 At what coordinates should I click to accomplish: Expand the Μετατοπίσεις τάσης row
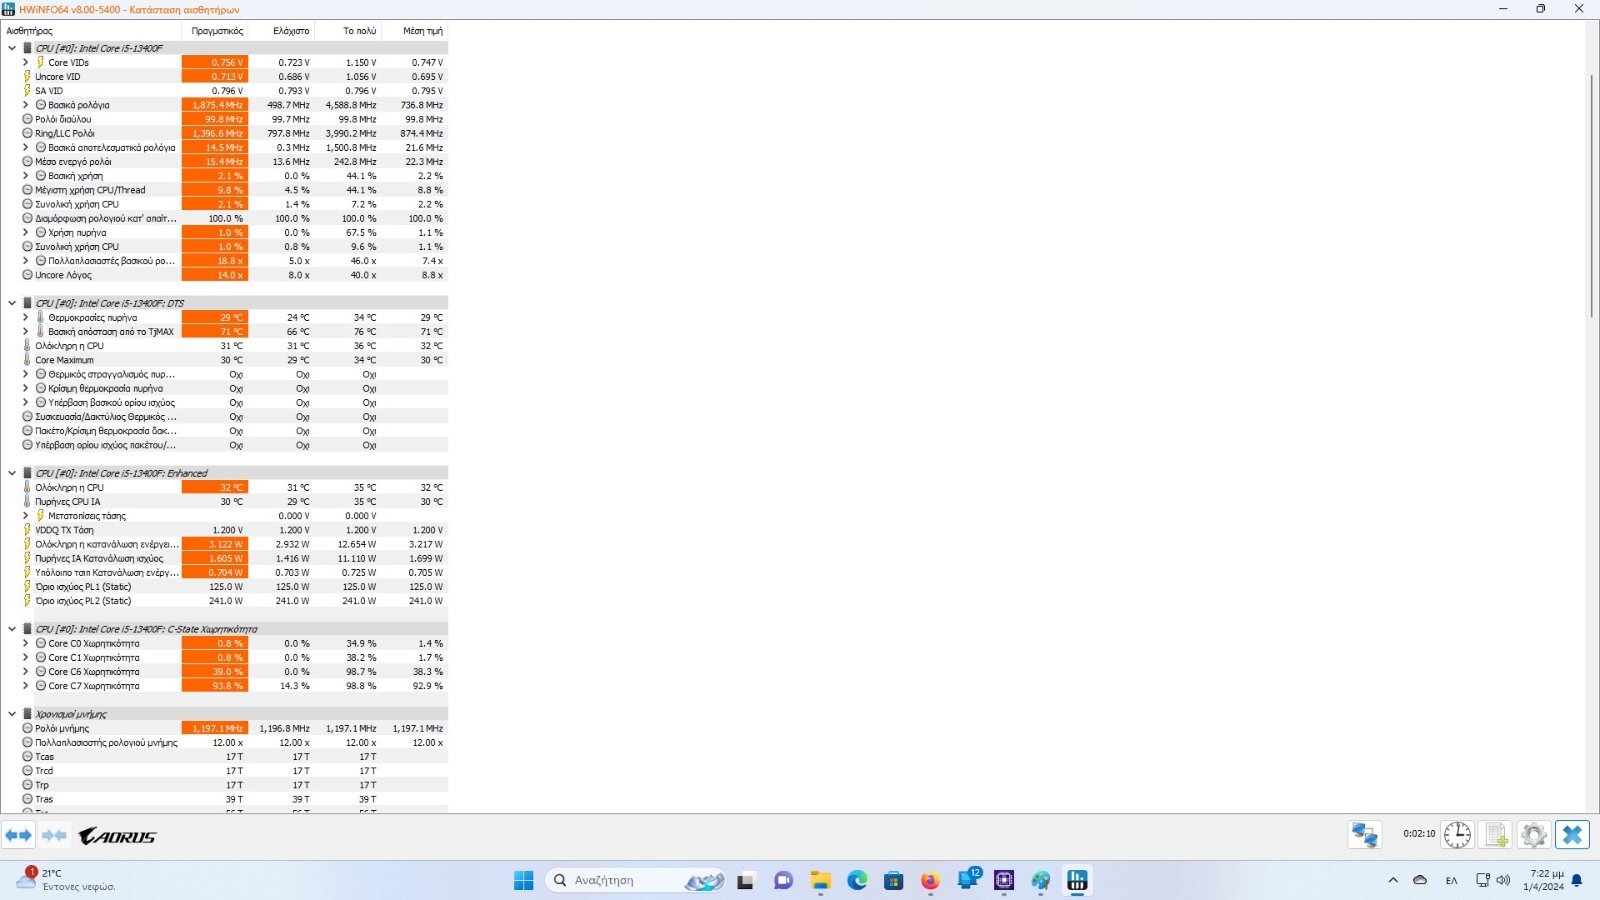pos(26,516)
